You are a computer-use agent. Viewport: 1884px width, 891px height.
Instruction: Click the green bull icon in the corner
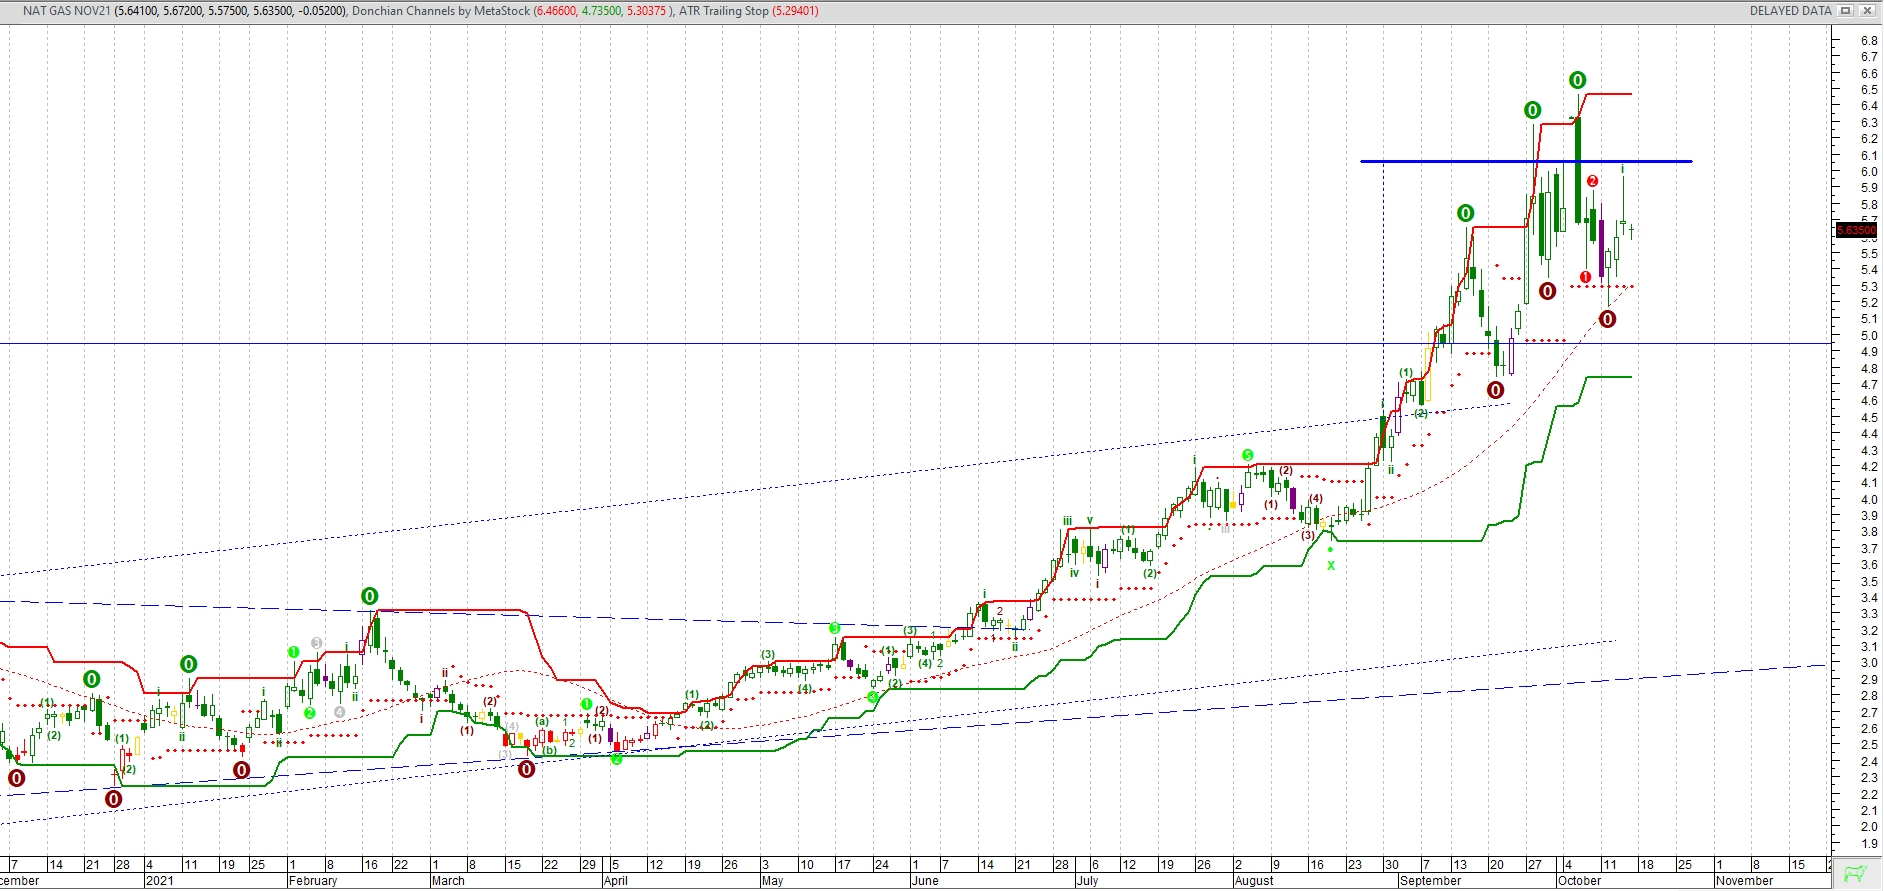1854,874
